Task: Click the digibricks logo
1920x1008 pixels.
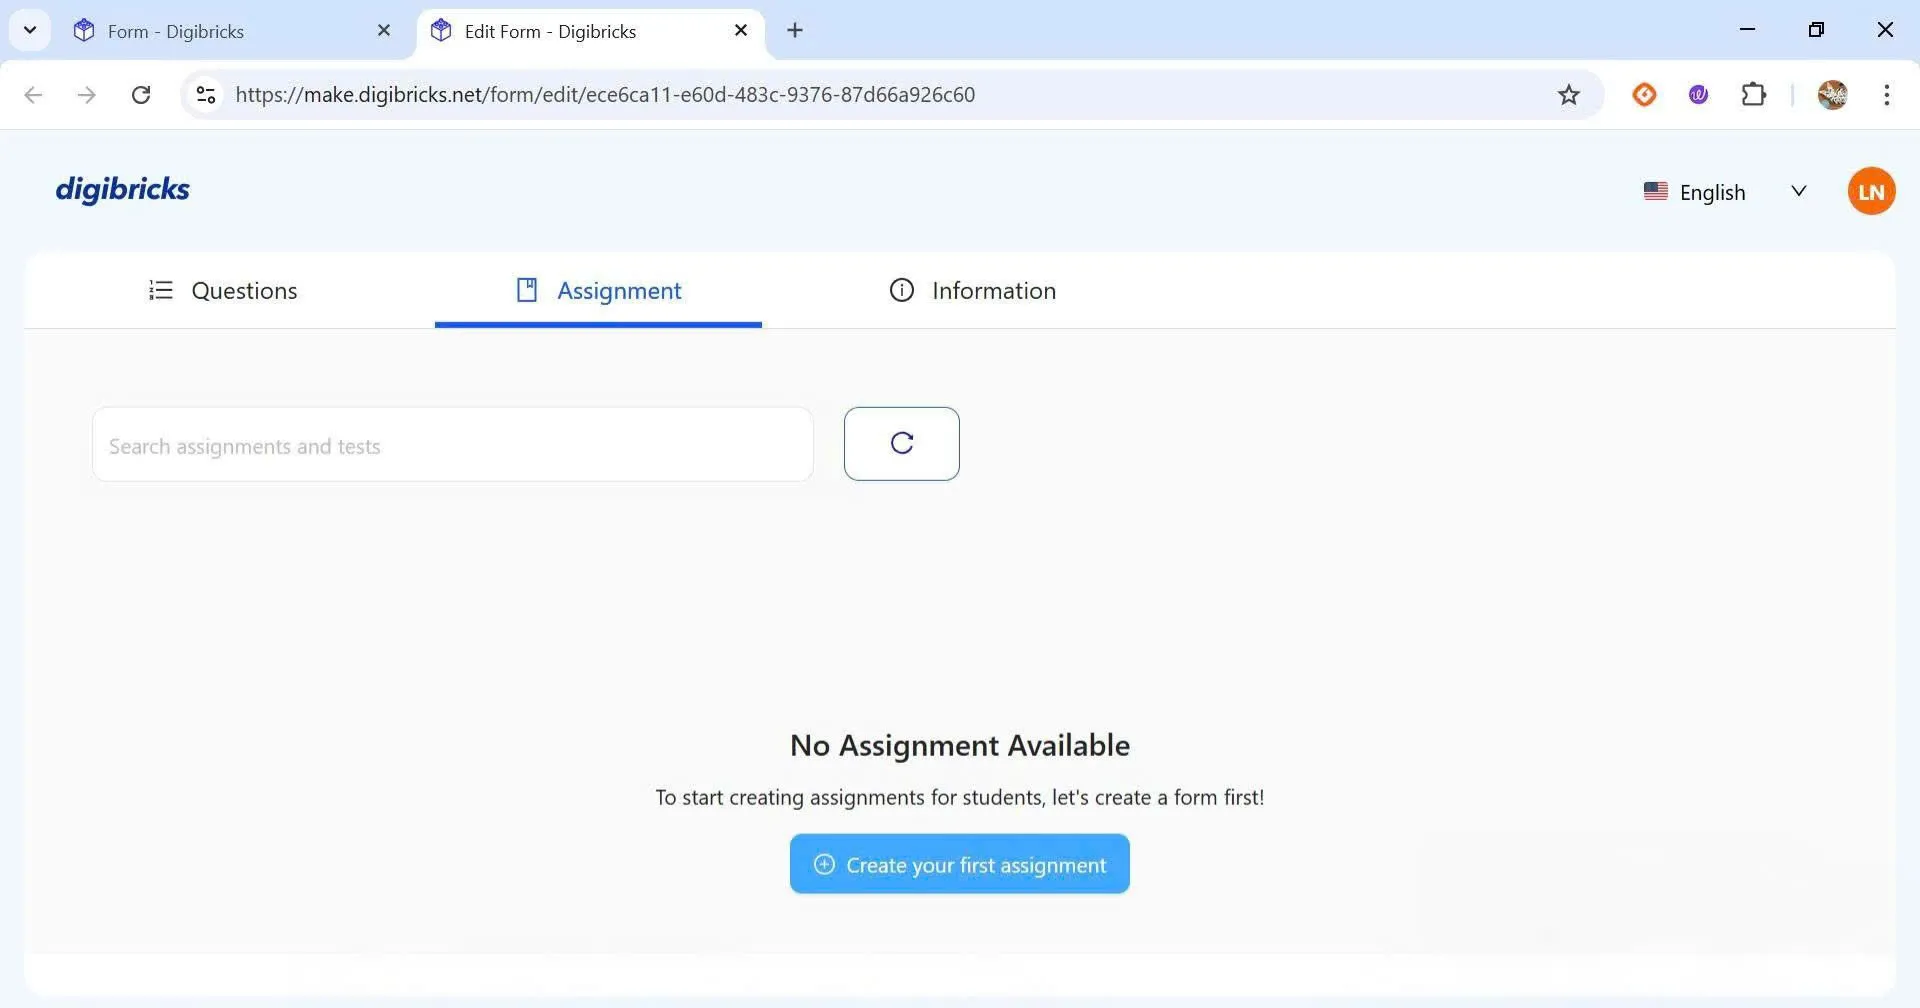Action: [x=122, y=190]
